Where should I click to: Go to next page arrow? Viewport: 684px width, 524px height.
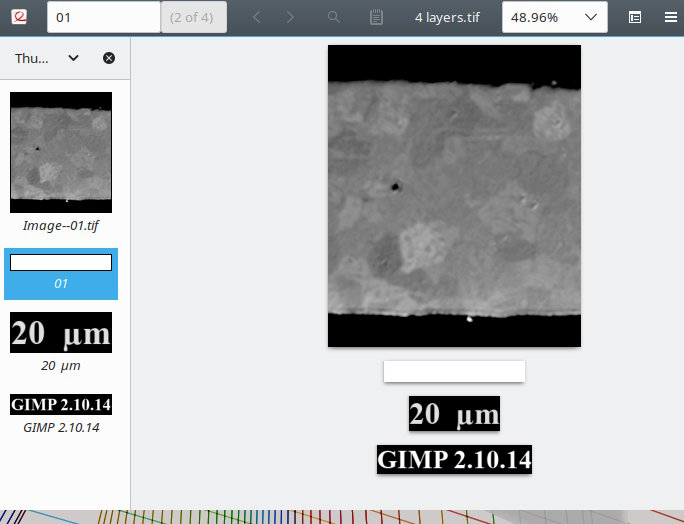tap(290, 17)
